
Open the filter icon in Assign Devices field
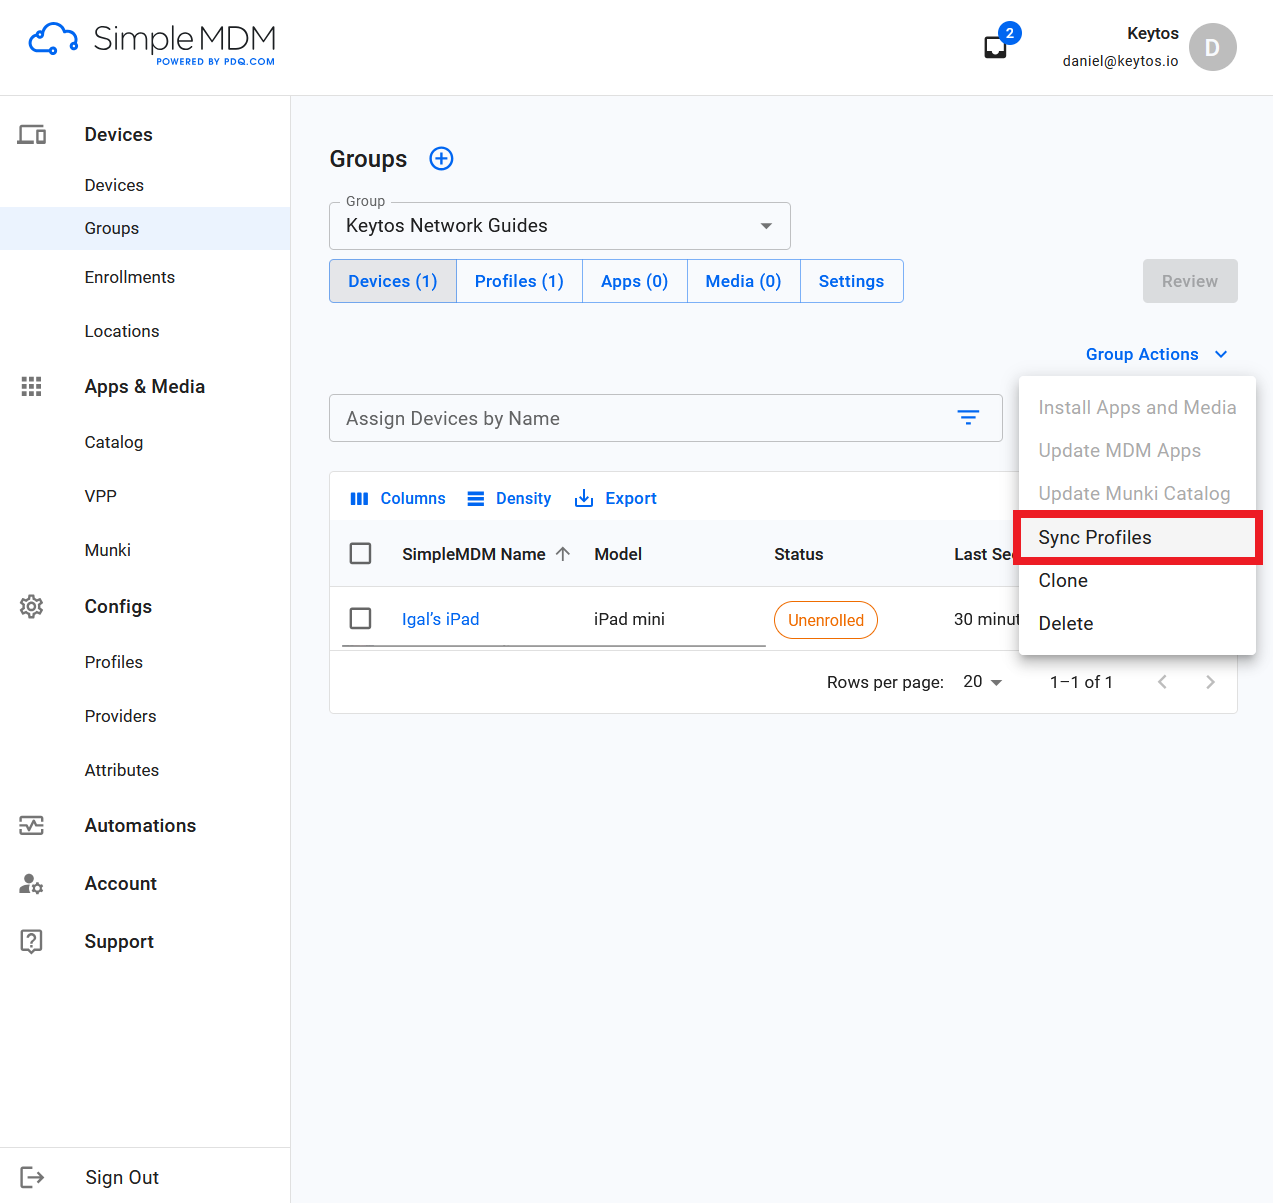coord(968,418)
